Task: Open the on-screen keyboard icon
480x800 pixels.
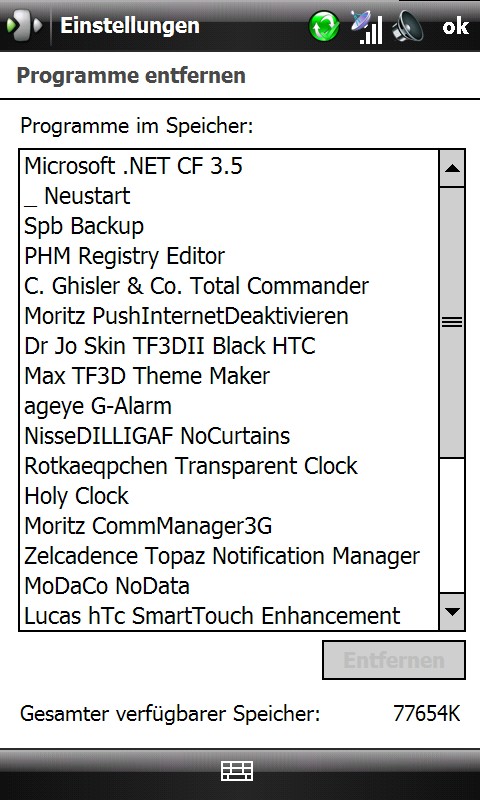Action: pos(237,770)
